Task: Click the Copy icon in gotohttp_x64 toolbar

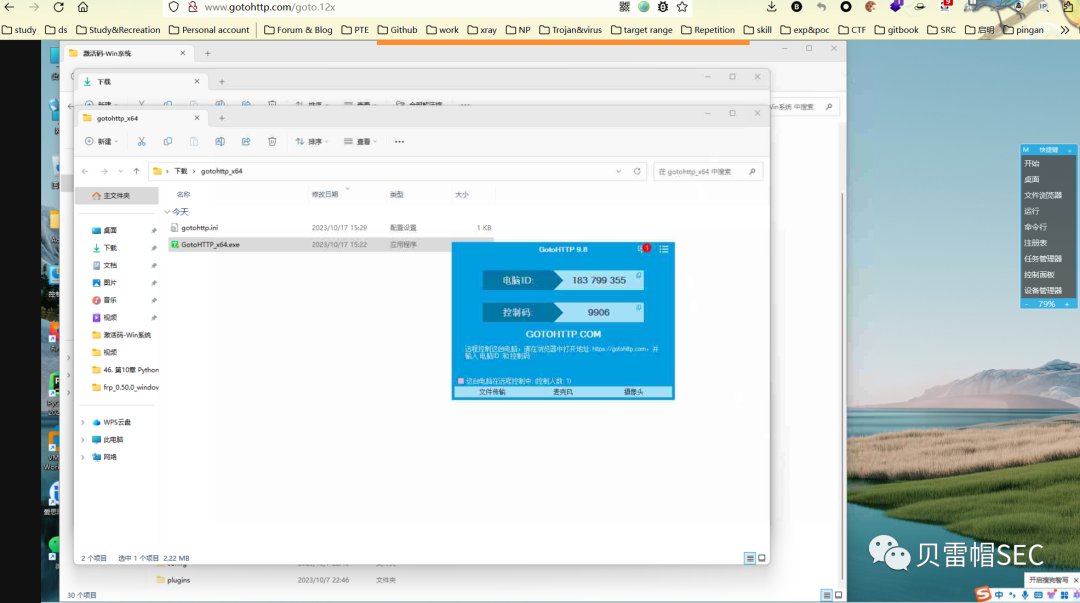Action: 167,141
